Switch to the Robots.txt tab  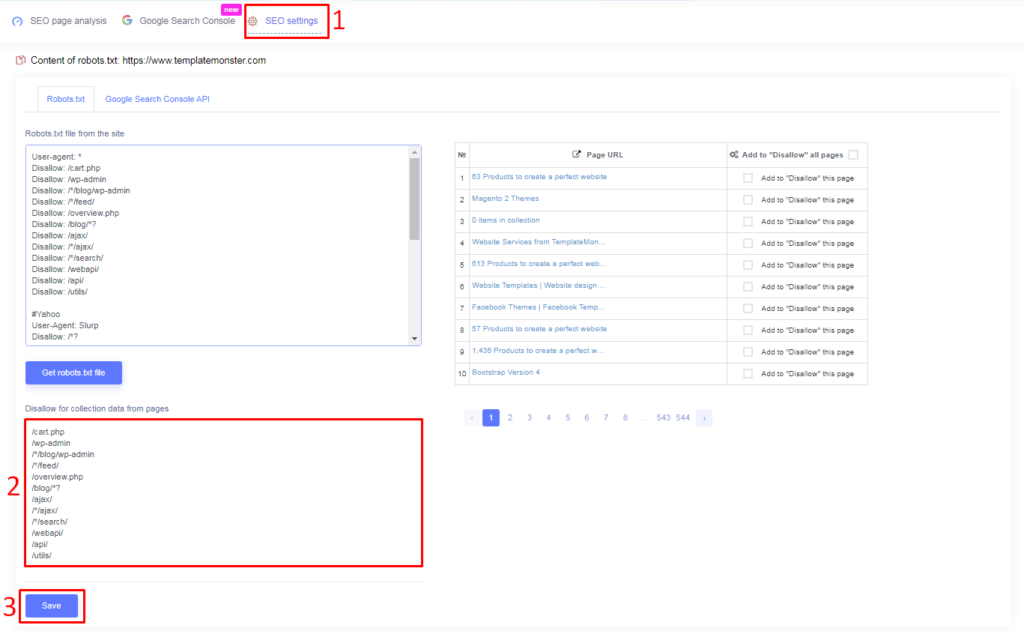click(x=65, y=98)
